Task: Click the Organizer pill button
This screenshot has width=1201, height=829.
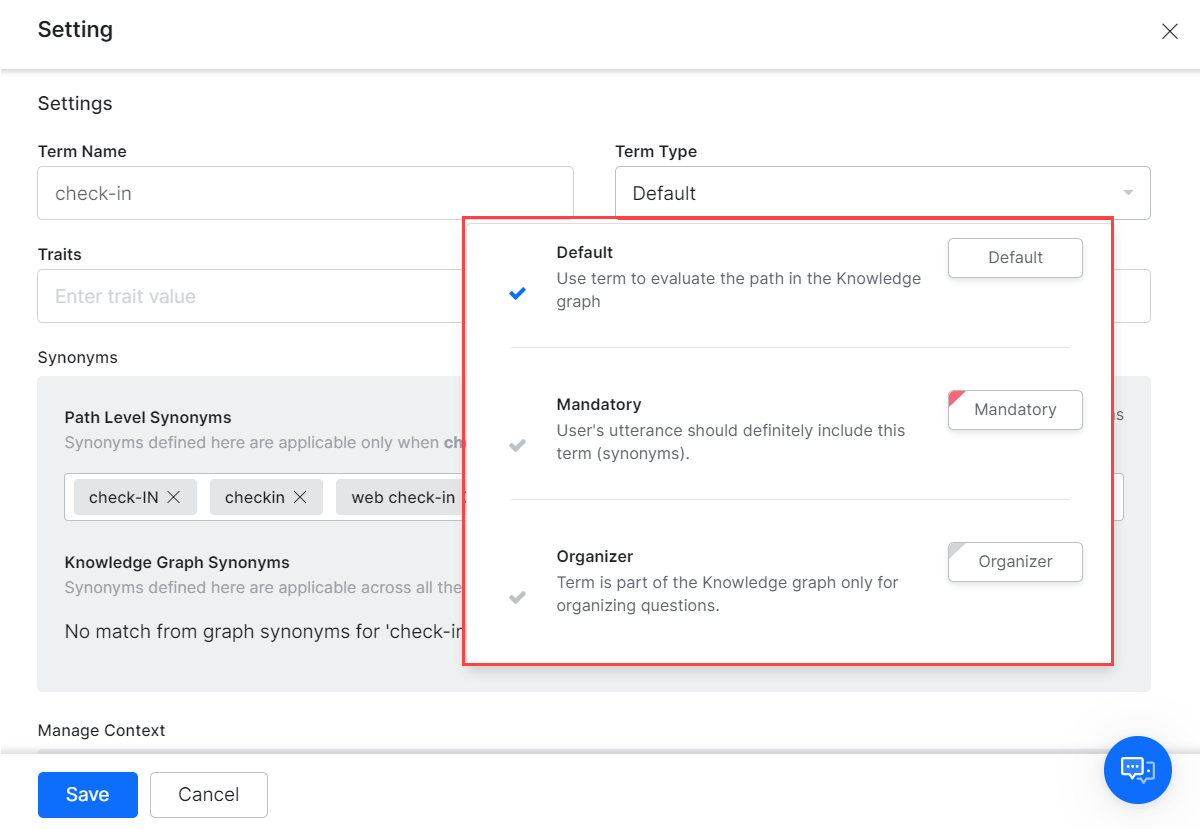Action: tap(1015, 561)
